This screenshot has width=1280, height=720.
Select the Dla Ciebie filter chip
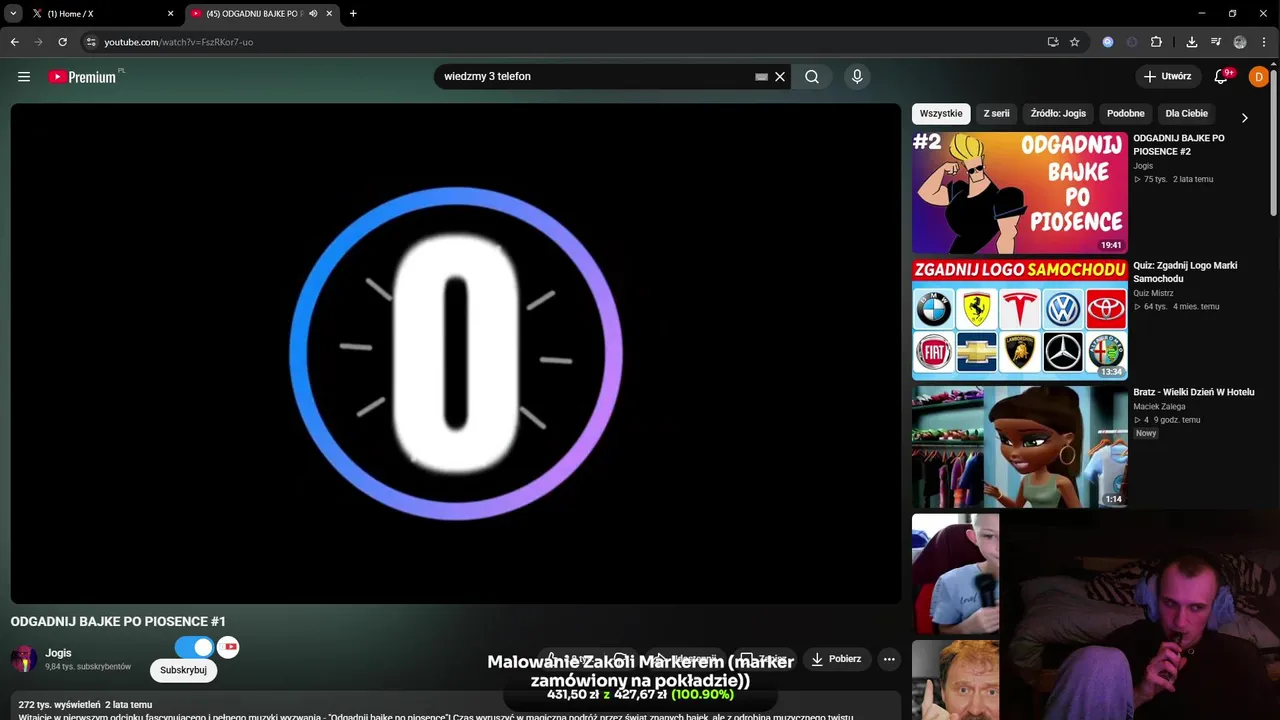click(1187, 114)
